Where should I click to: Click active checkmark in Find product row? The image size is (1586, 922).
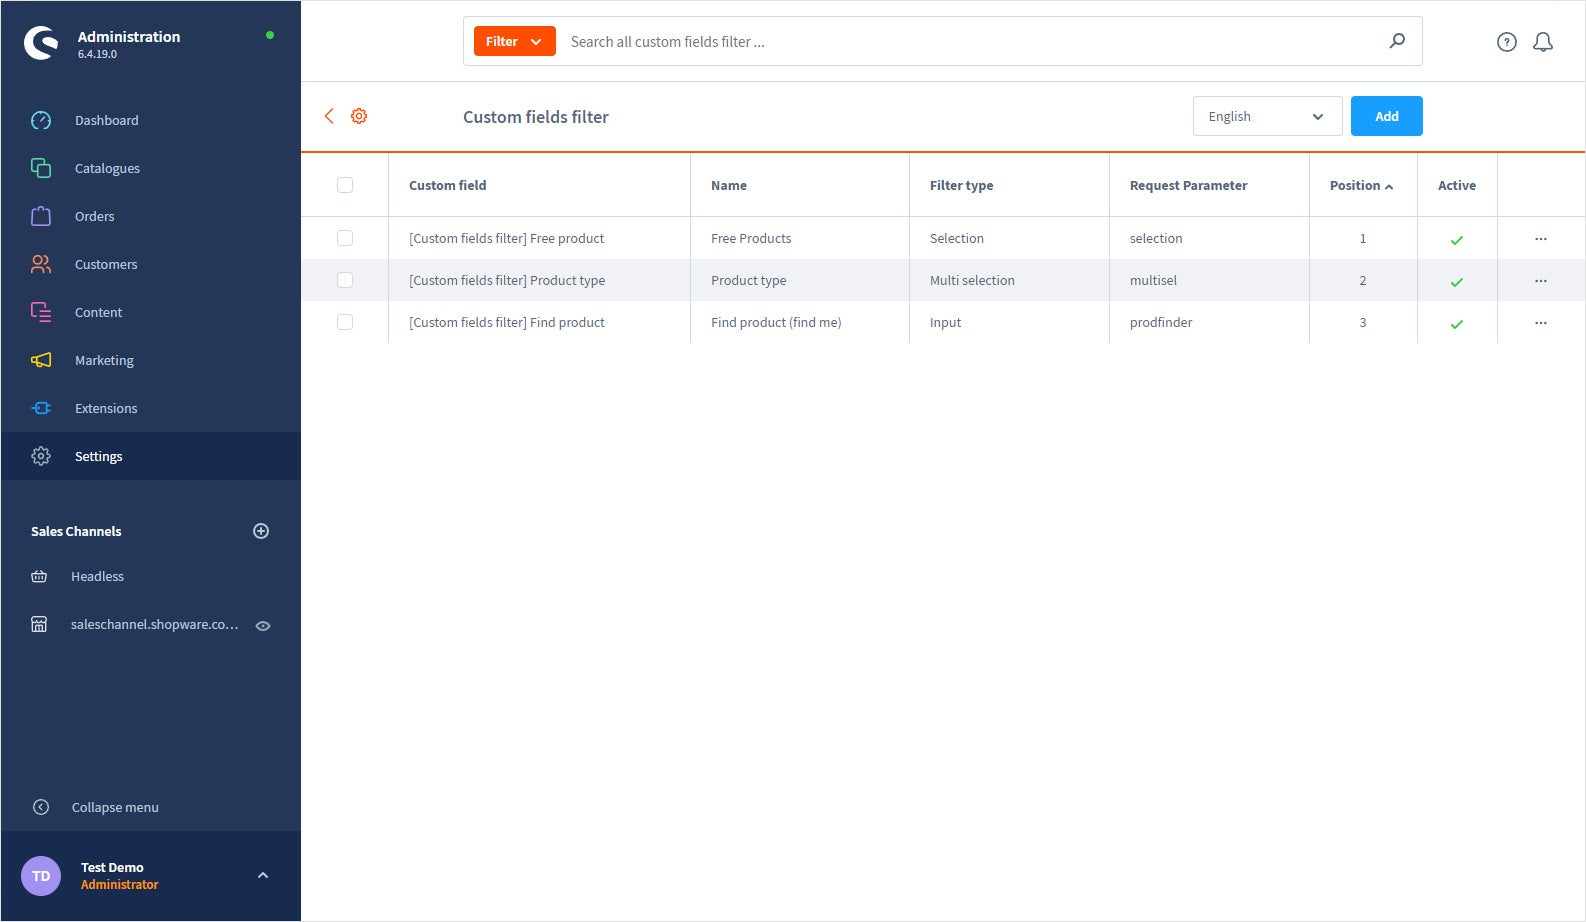coord(1457,324)
